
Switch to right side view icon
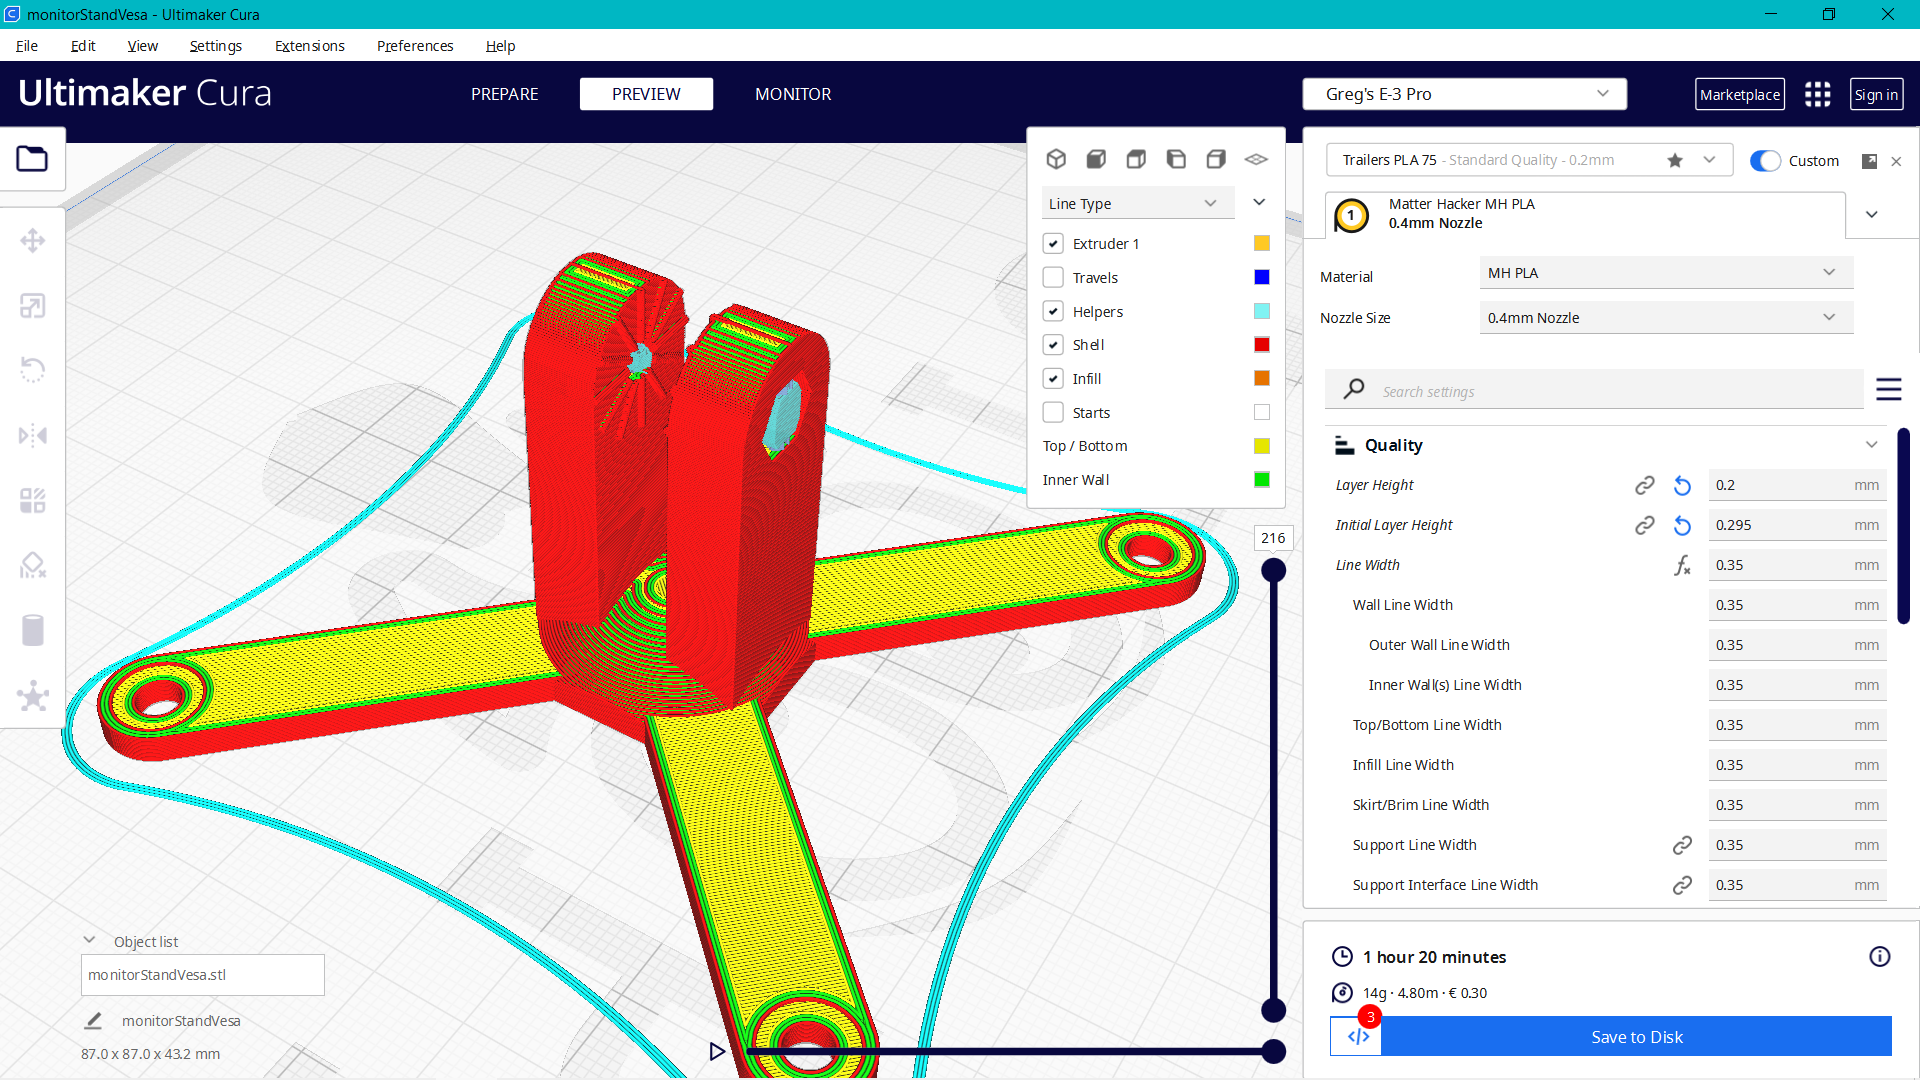pyautogui.click(x=1216, y=159)
